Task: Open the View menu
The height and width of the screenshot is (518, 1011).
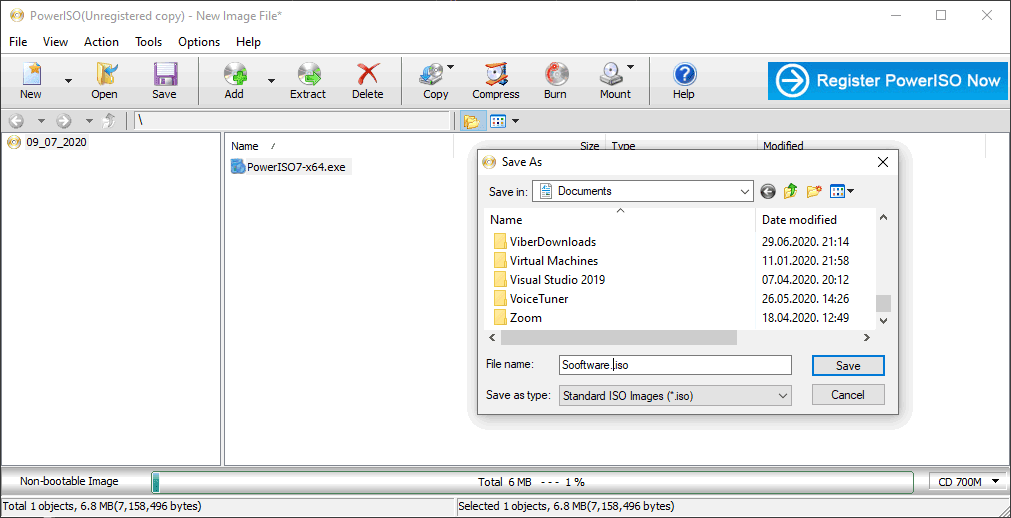Action: tap(55, 42)
